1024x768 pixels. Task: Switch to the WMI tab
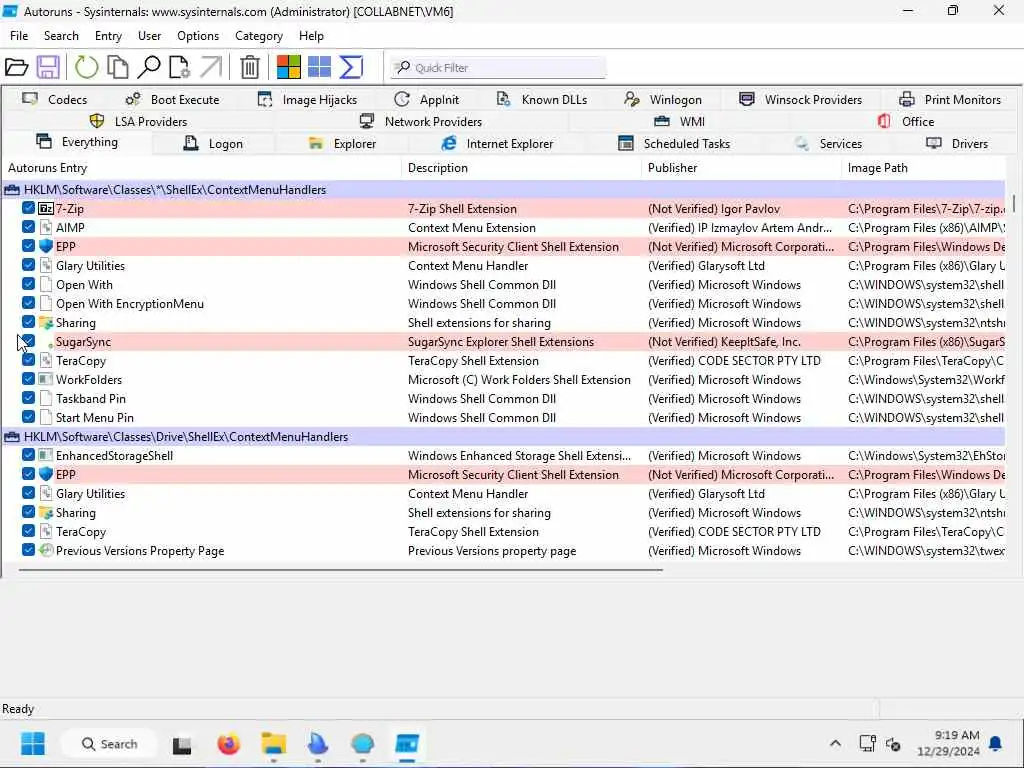679,121
